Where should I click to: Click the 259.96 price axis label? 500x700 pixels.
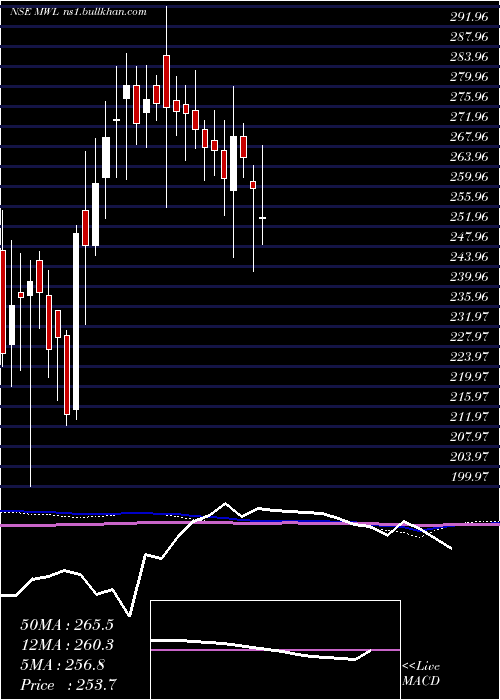point(469,177)
